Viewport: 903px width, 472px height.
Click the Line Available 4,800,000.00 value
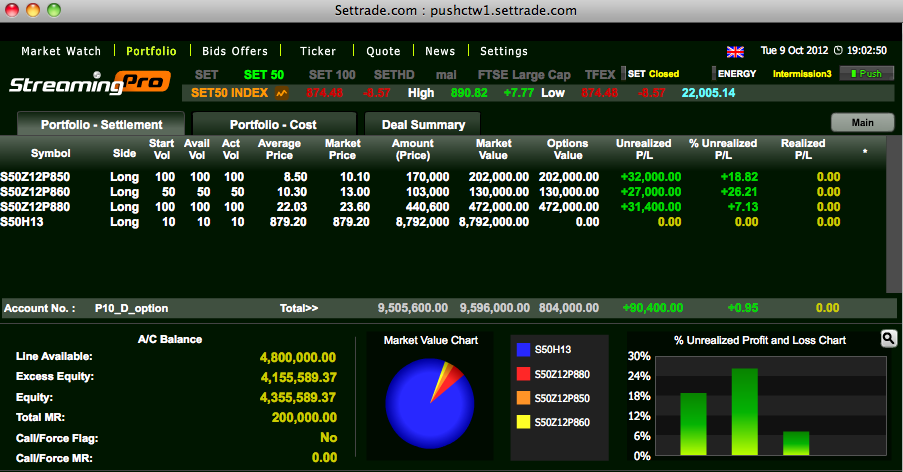[x=298, y=357]
